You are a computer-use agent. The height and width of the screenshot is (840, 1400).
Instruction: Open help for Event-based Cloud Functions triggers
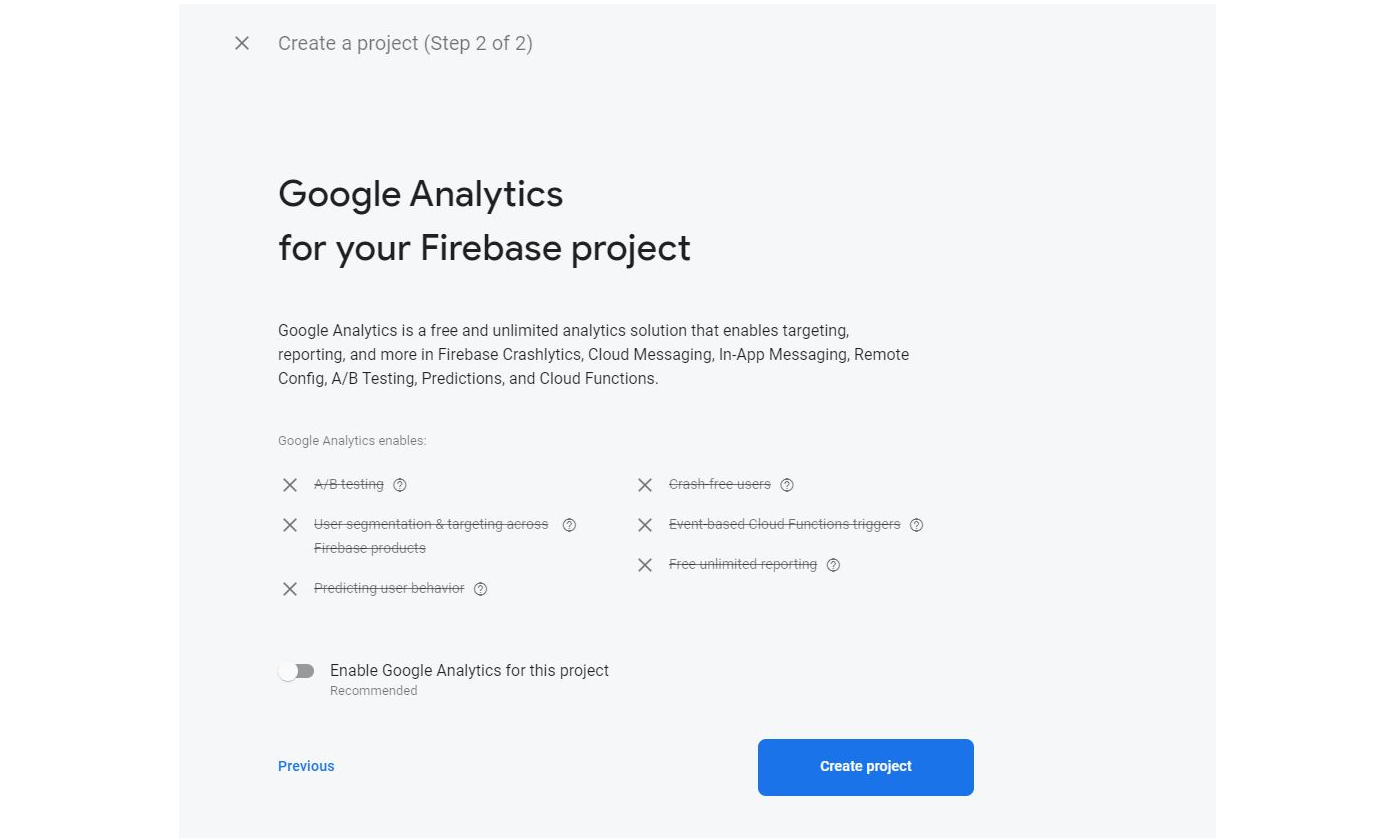click(916, 524)
